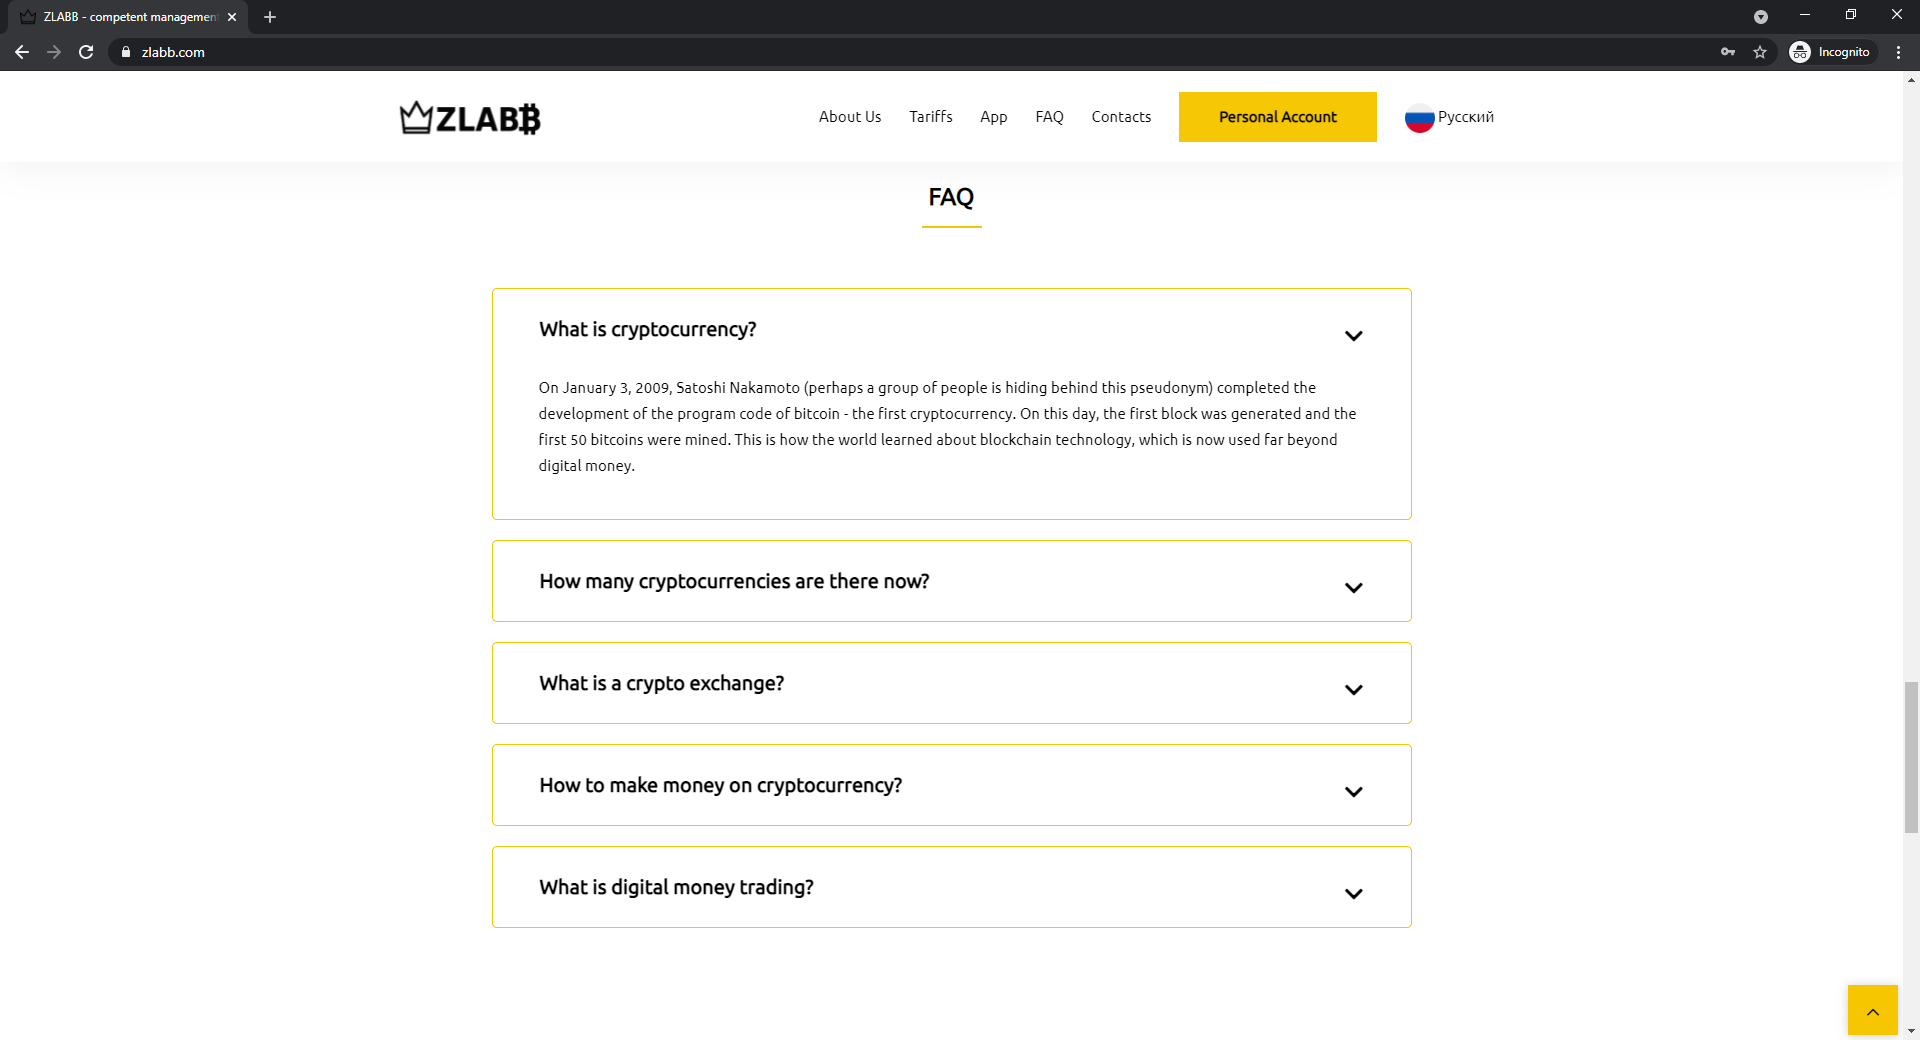1920x1040 pixels.
Task: Click the page vertical scrollbar thumb
Action: click(1911, 757)
